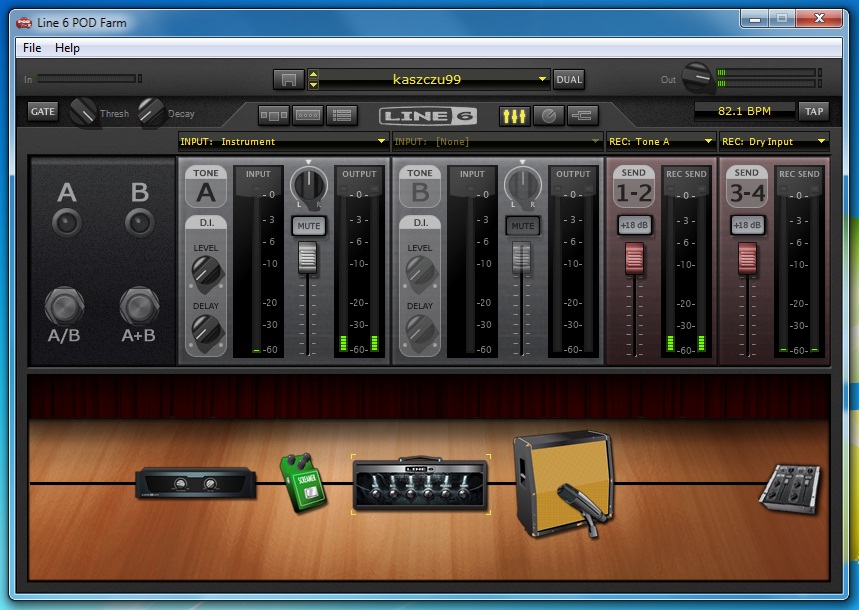Click the TONE A label button

[x=206, y=186]
